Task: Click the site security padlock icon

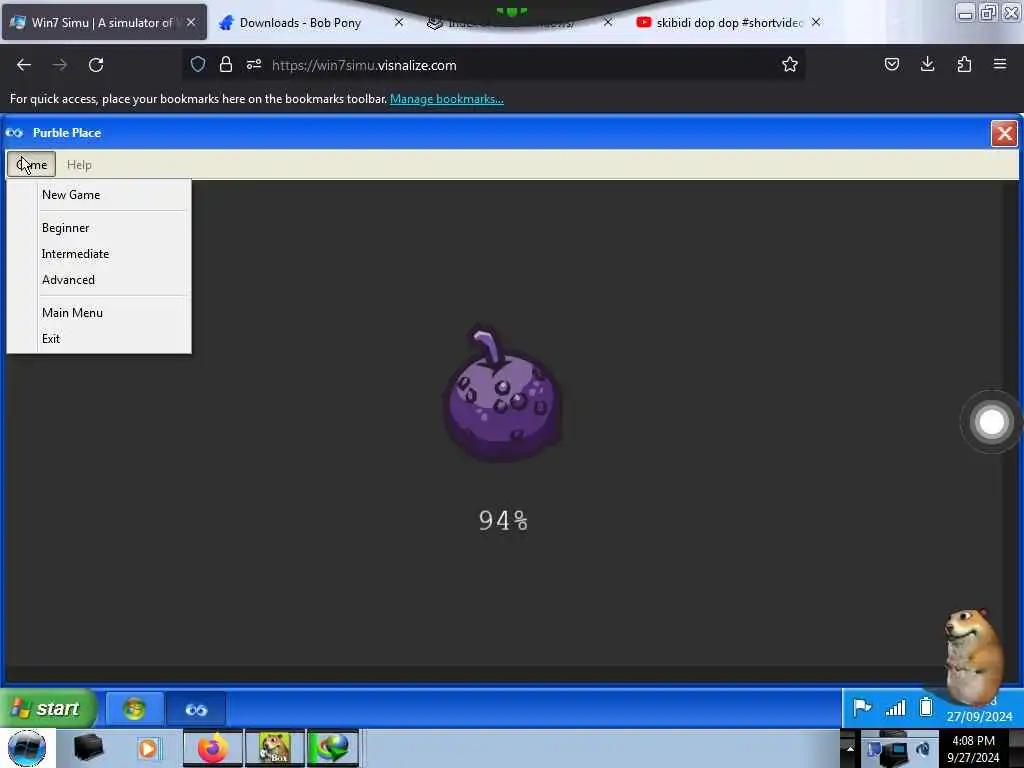Action: 226,64
